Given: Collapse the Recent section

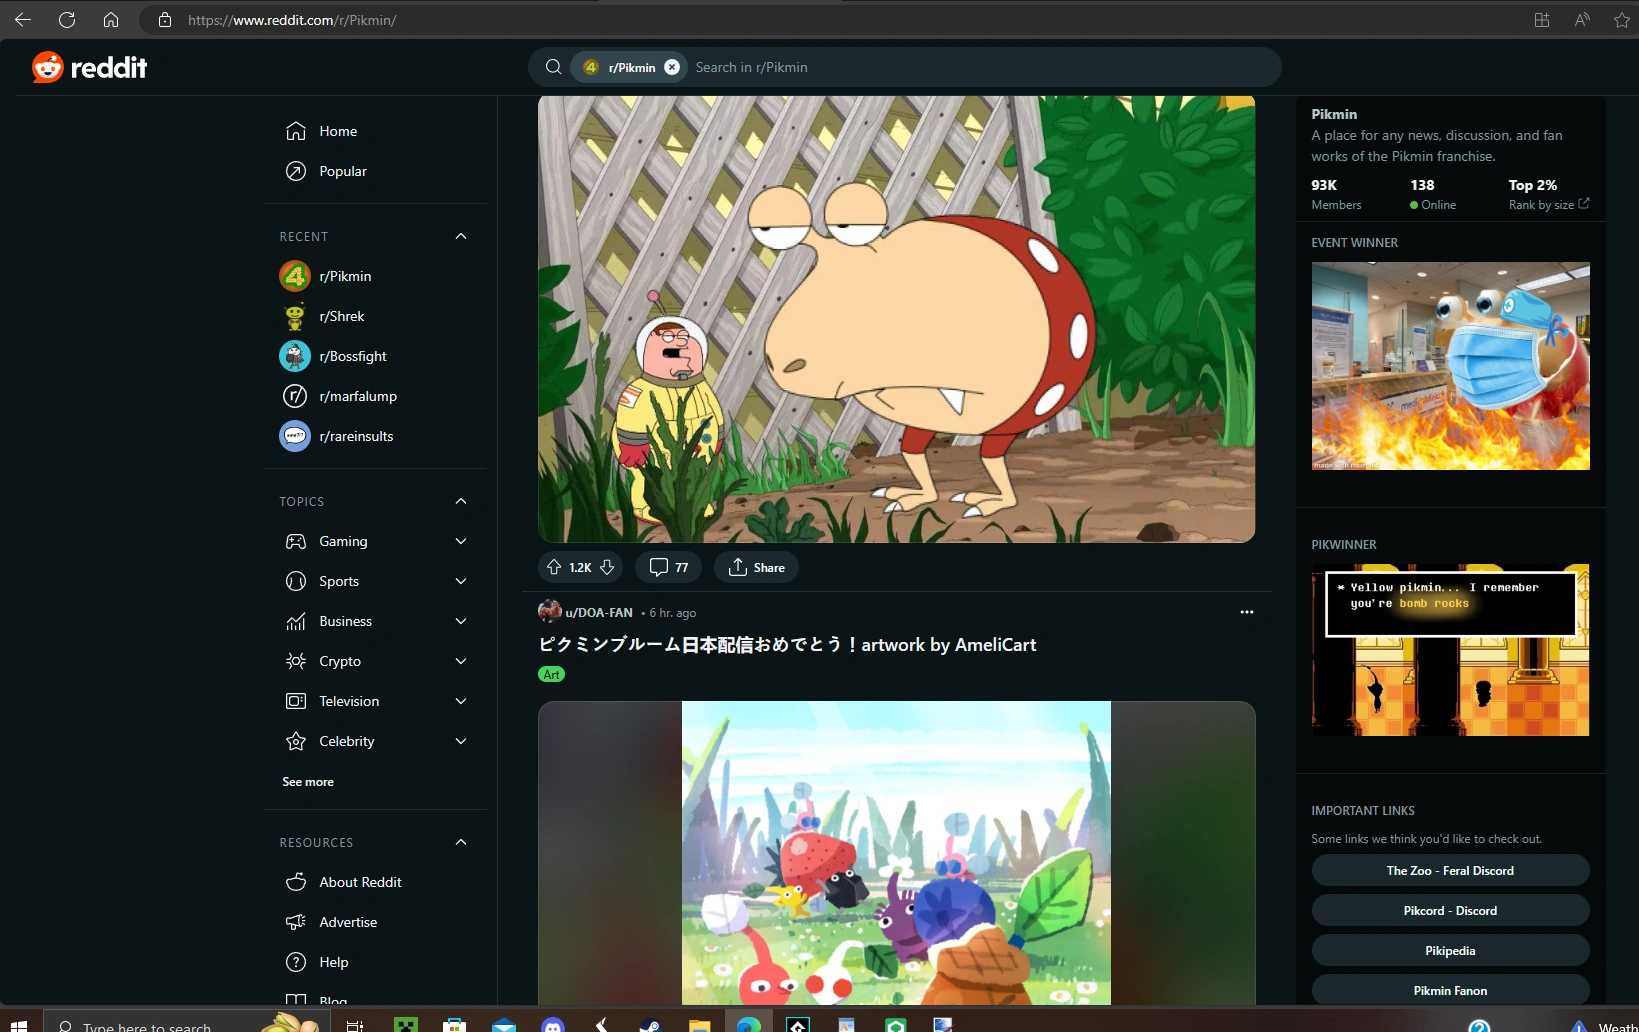Looking at the screenshot, I should coord(461,236).
